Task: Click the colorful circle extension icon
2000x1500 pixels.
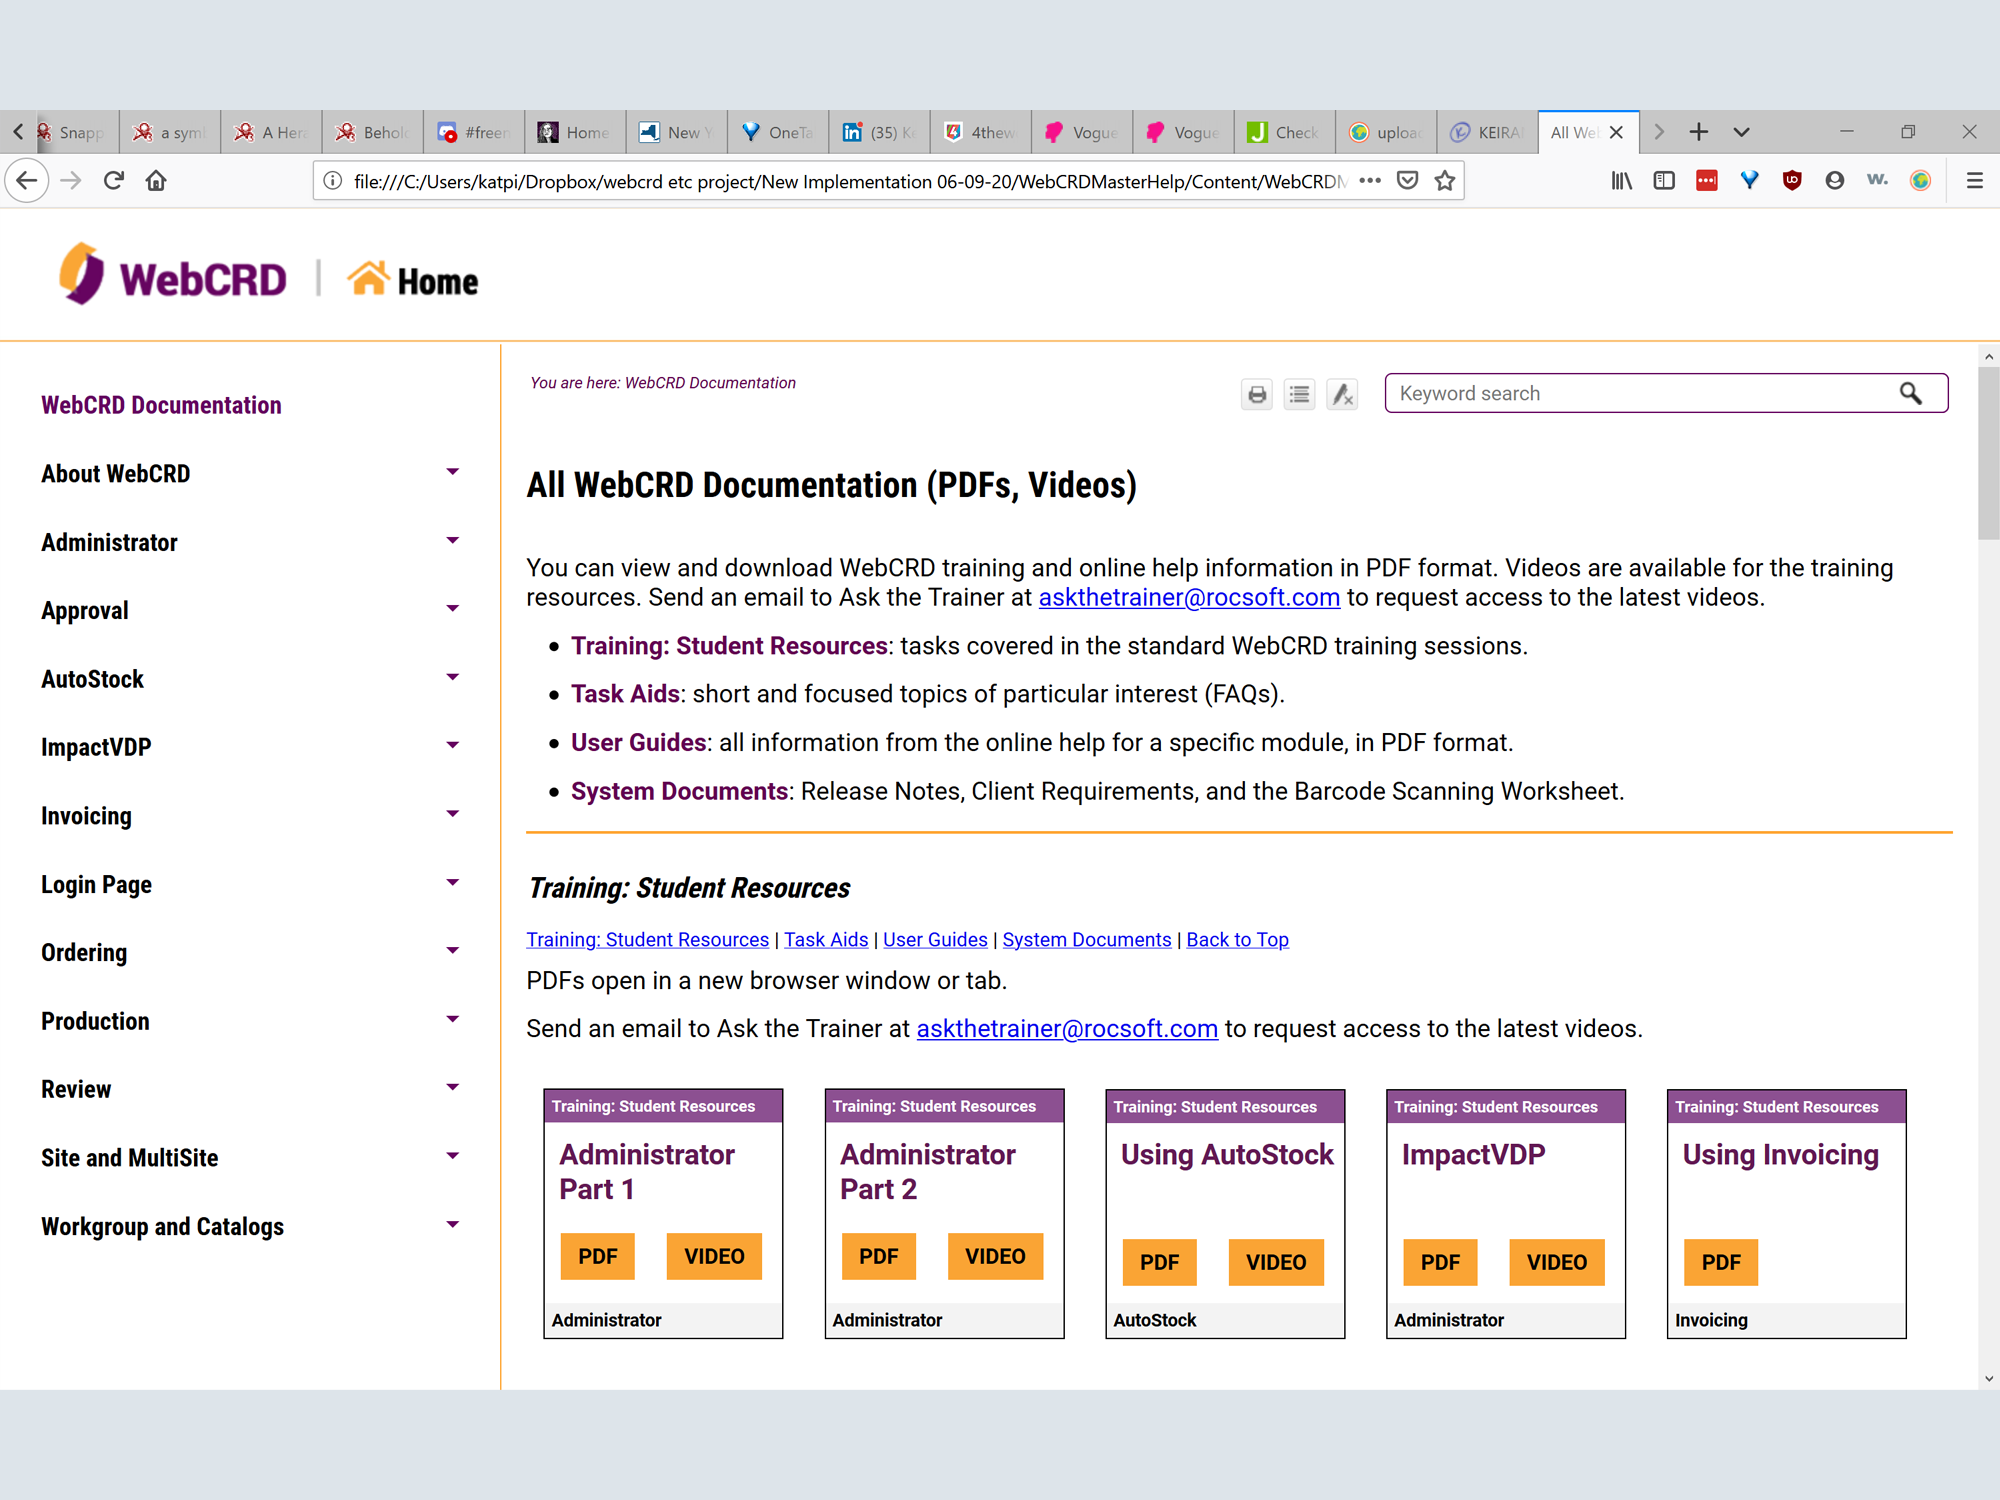Action: pos(1920,181)
